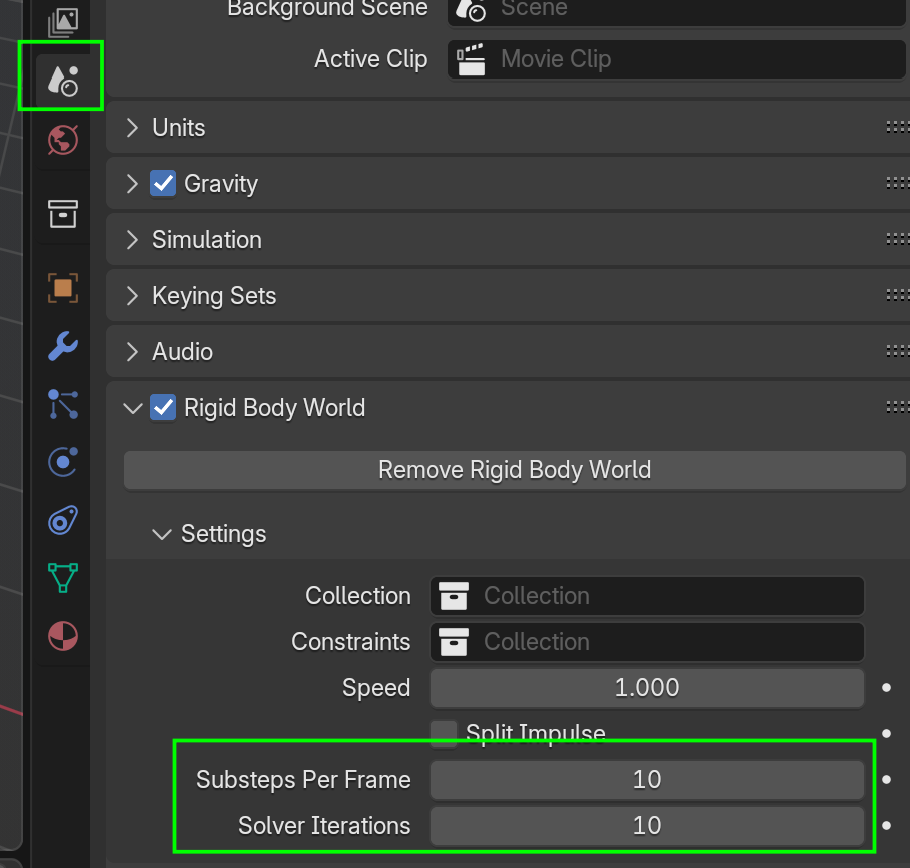Switch to the World properties tab
This screenshot has height=868, width=910.
pyautogui.click(x=63, y=140)
